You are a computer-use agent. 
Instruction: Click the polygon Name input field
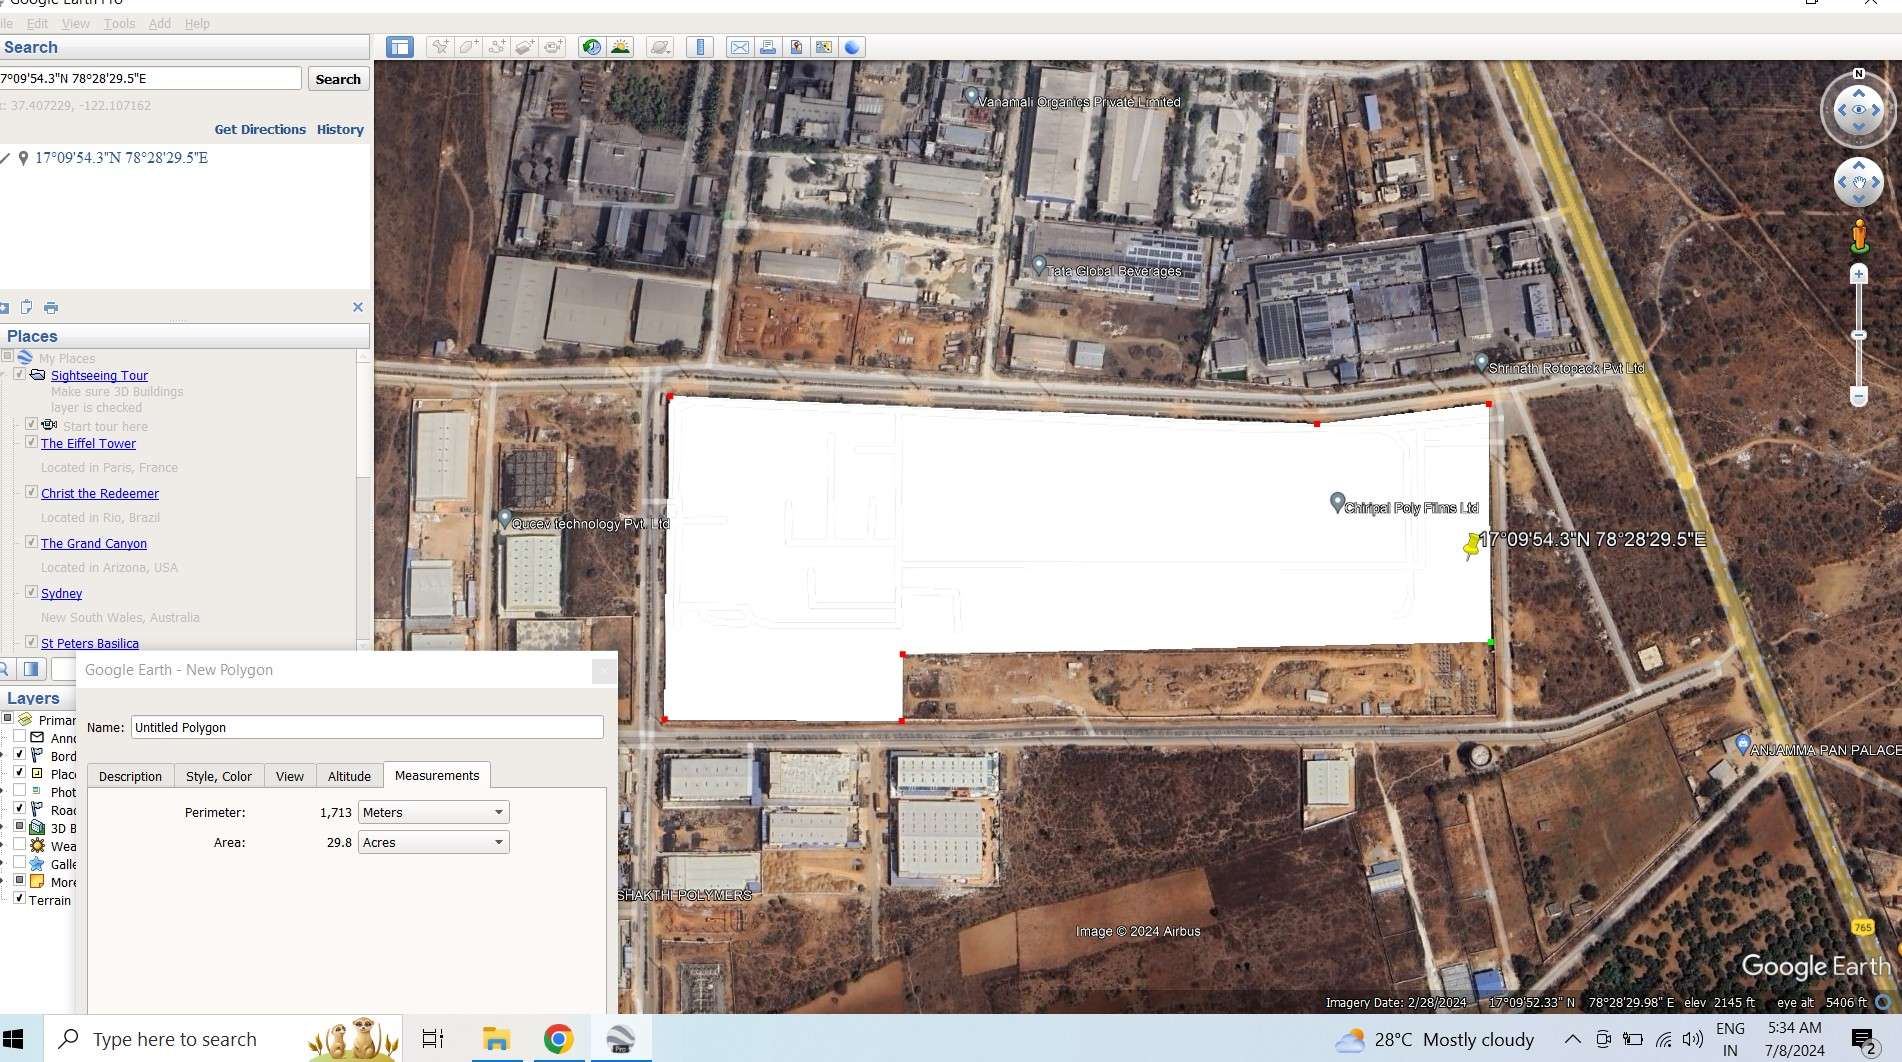tap(367, 727)
